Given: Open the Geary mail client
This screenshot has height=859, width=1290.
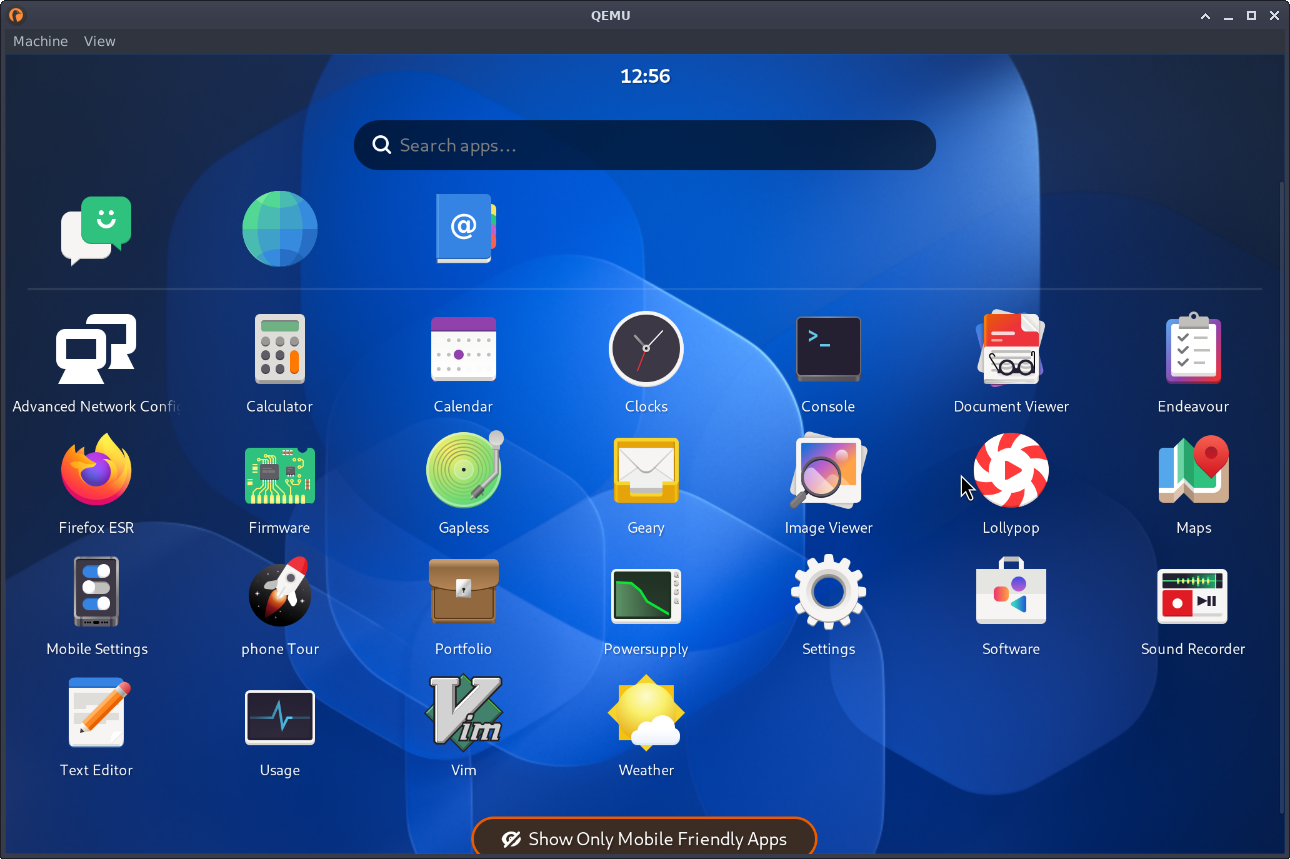Looking at the screenshot, I should (646, 470).
